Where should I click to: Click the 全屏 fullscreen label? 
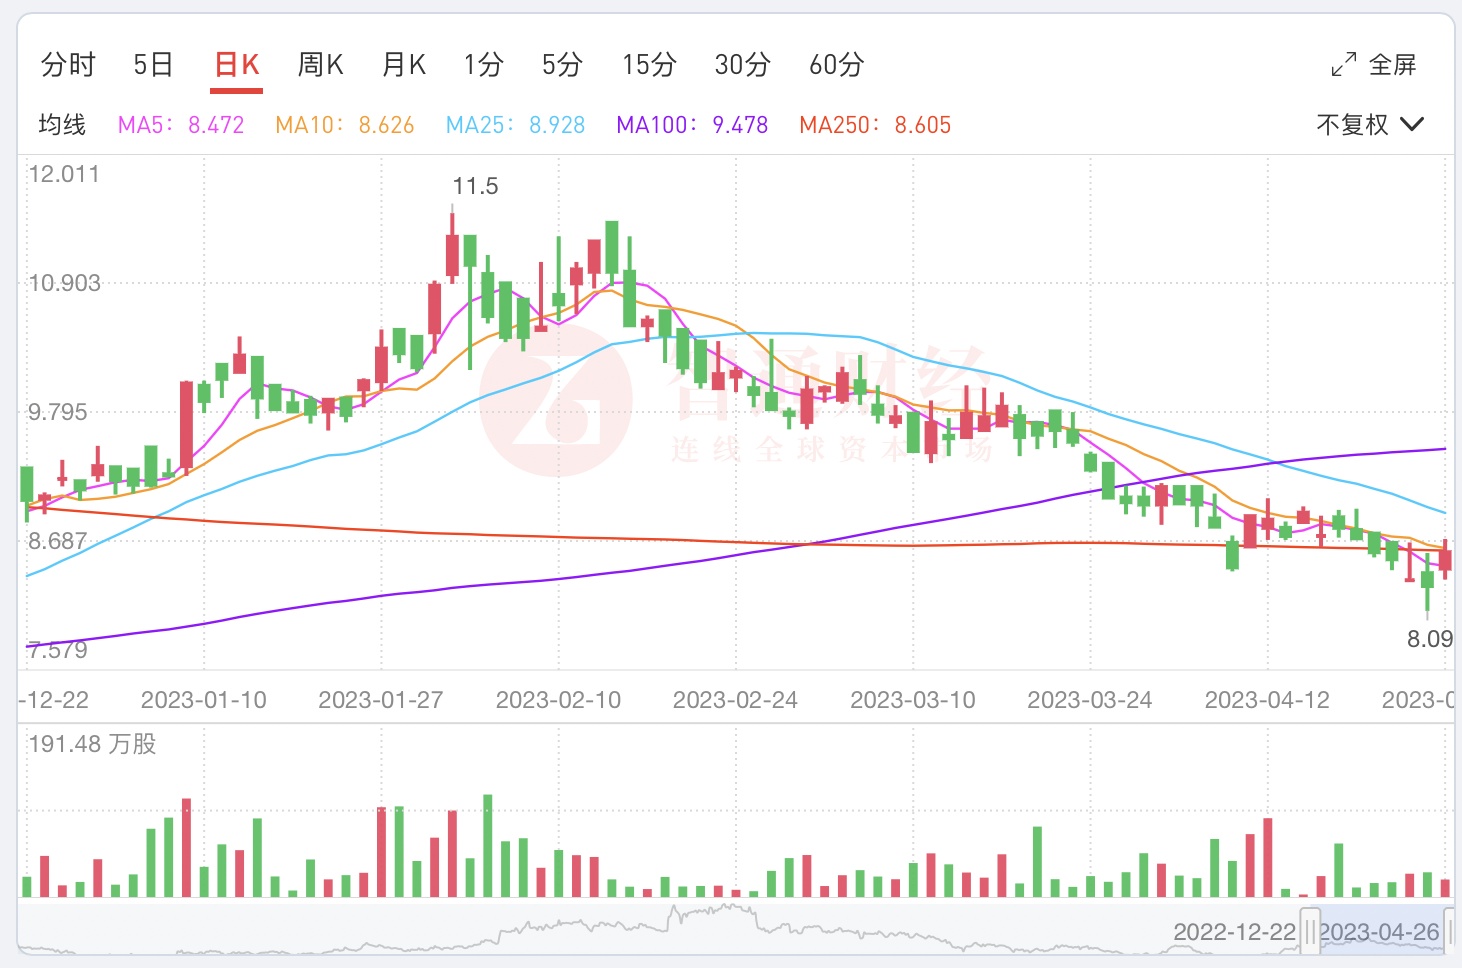click(1393, 65)
